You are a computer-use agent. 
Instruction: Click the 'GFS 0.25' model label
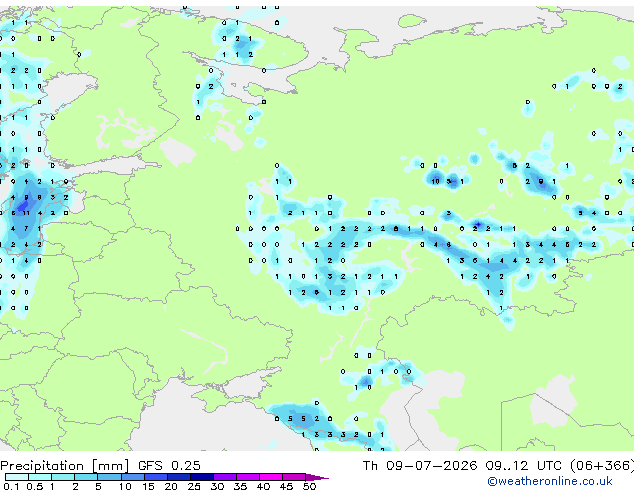[169, 466]
